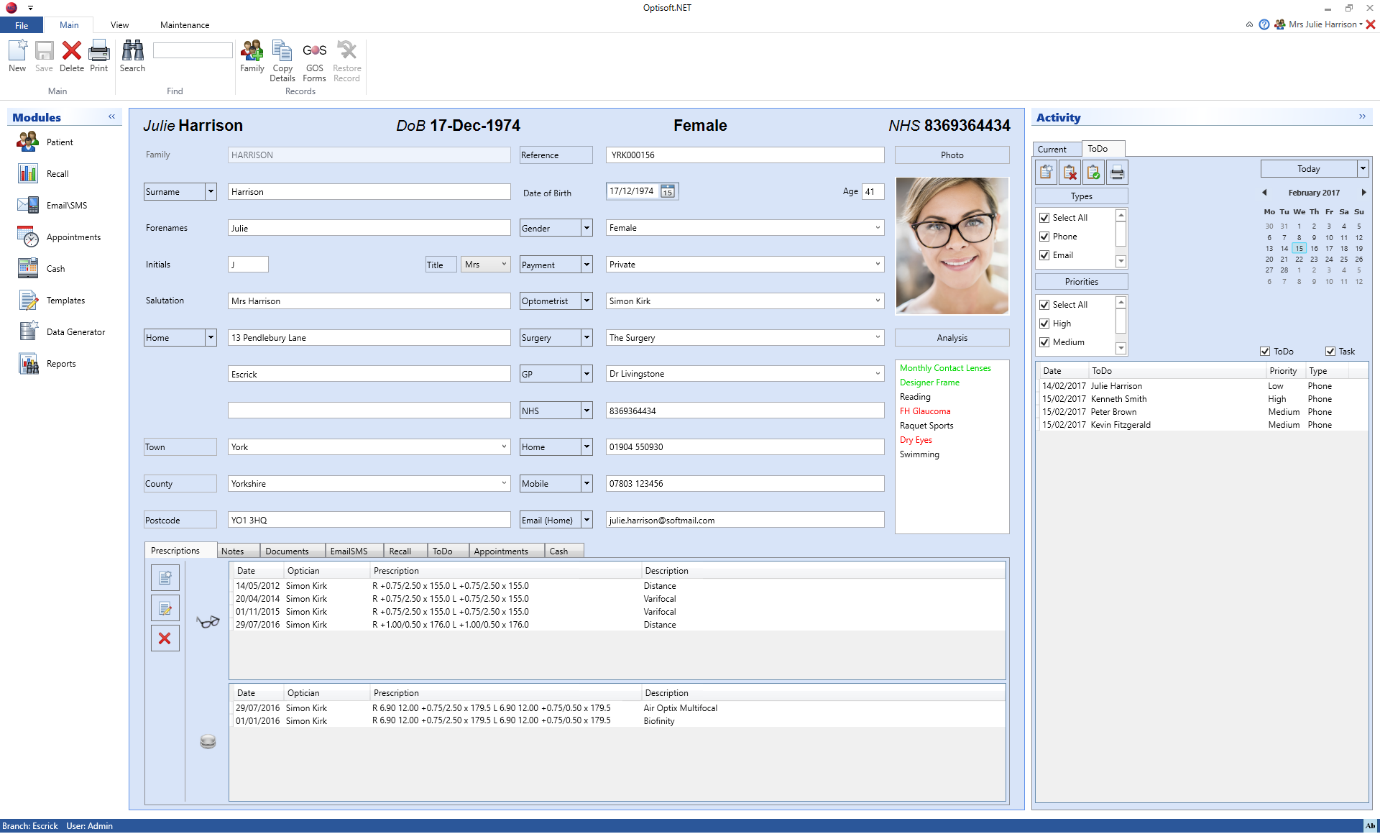
Task: Open the Maintenance ribbon tab
Action: pyautogui.click(x=184, y=25)
